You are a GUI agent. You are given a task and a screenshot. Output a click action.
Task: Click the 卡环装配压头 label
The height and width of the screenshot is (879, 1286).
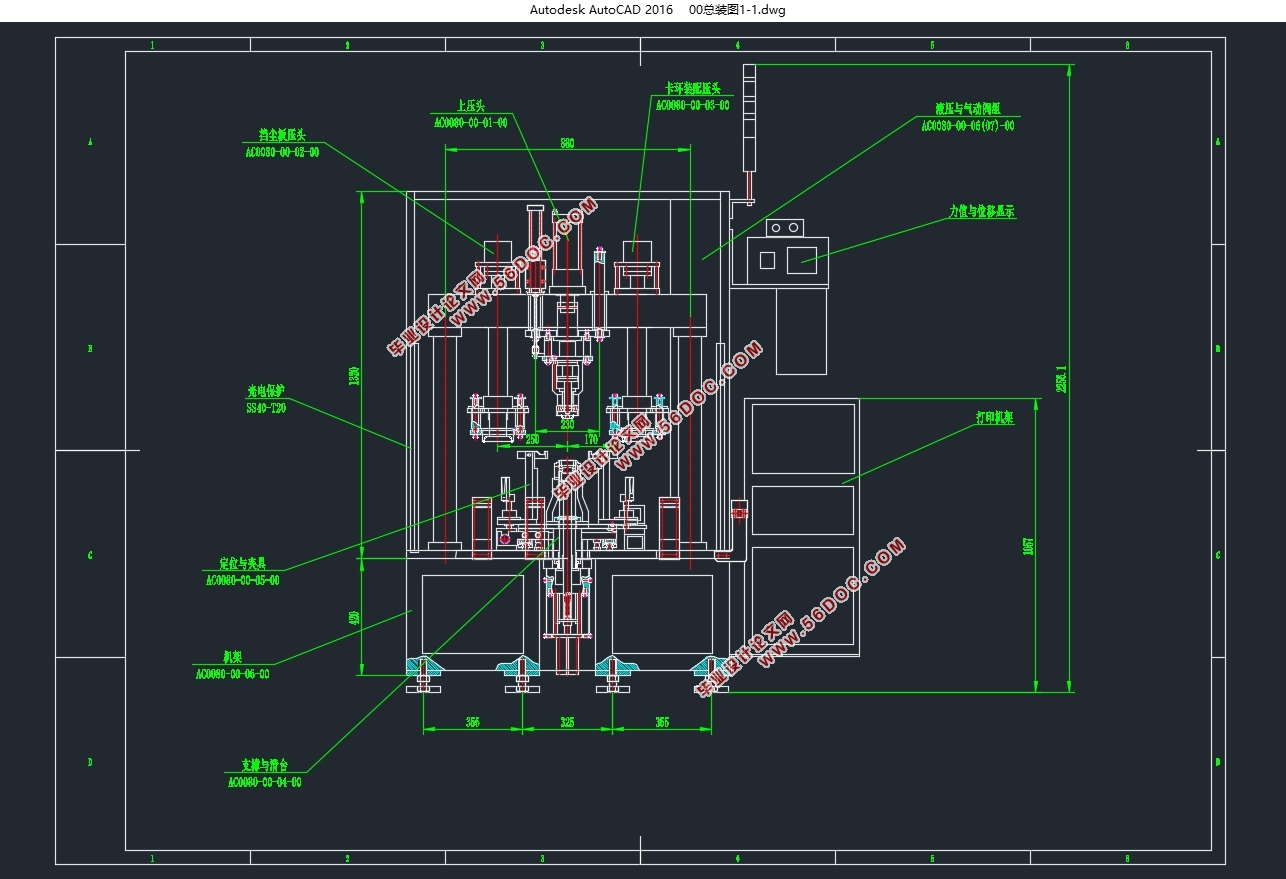click(x=693, y=88)
